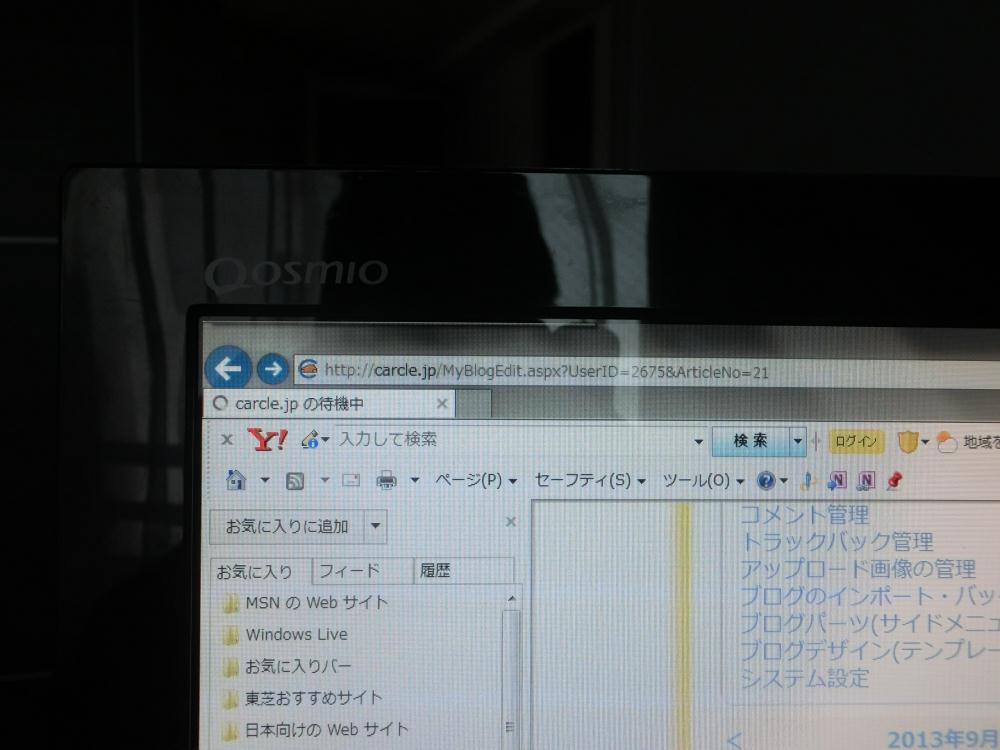Click the 検索 search button
Image resolution: width=1000 pixels, height=750 pixels.
[x=751, y=441]
